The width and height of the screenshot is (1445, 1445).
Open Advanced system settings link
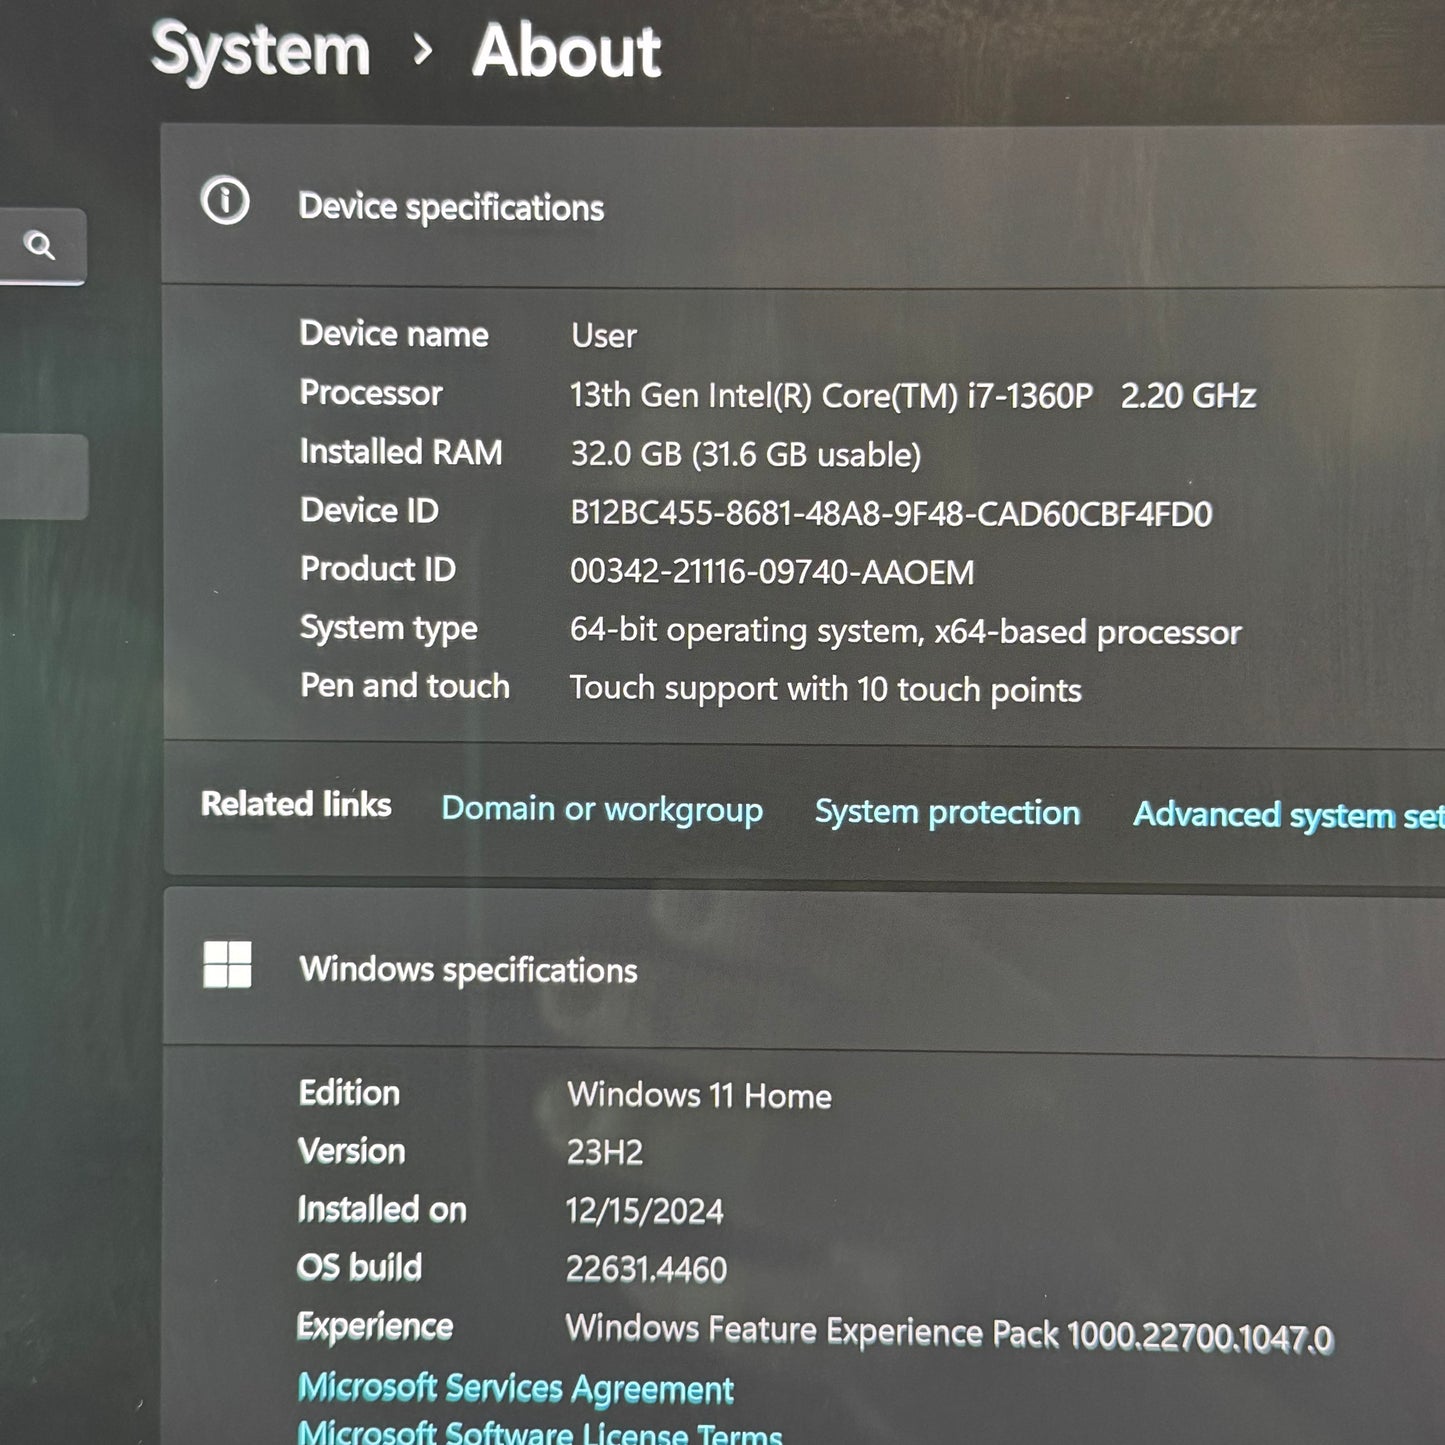tap(1289, 815)
